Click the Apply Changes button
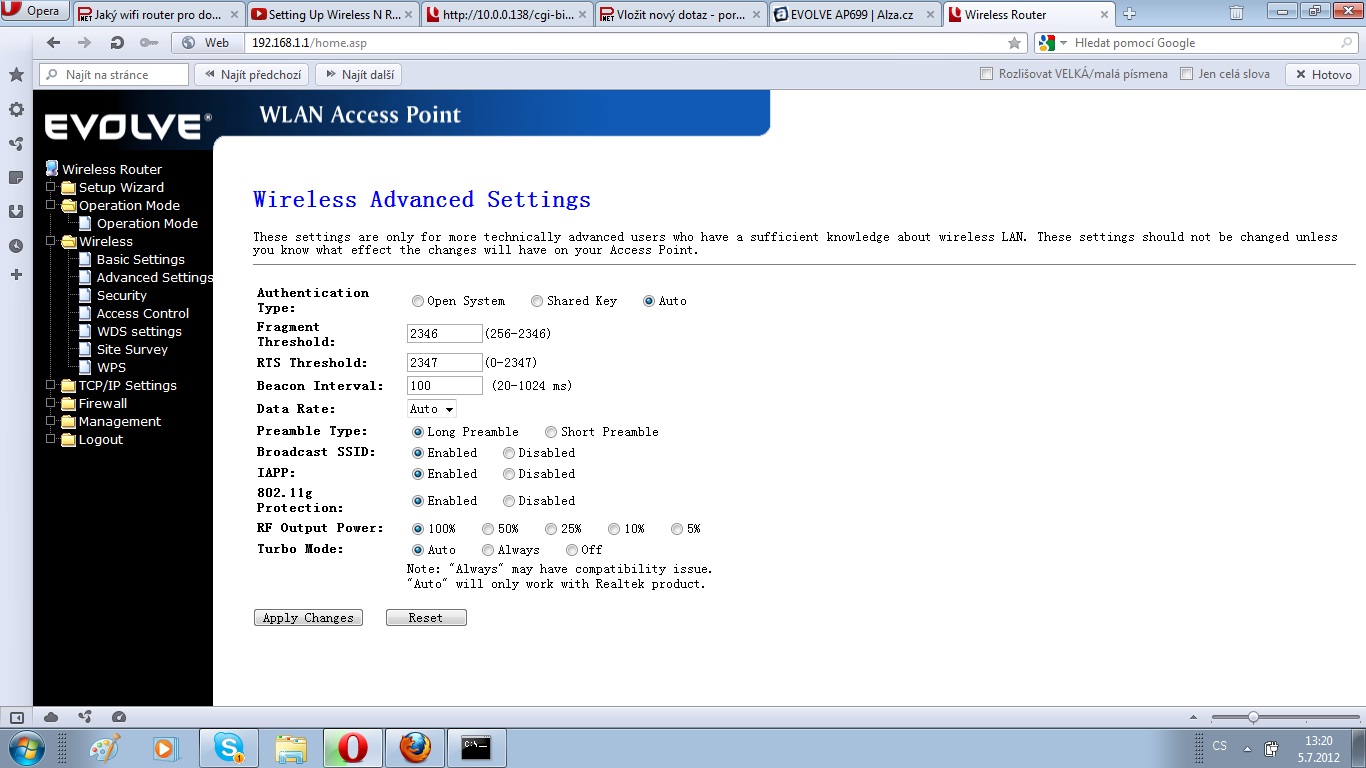 coord(308,618)
